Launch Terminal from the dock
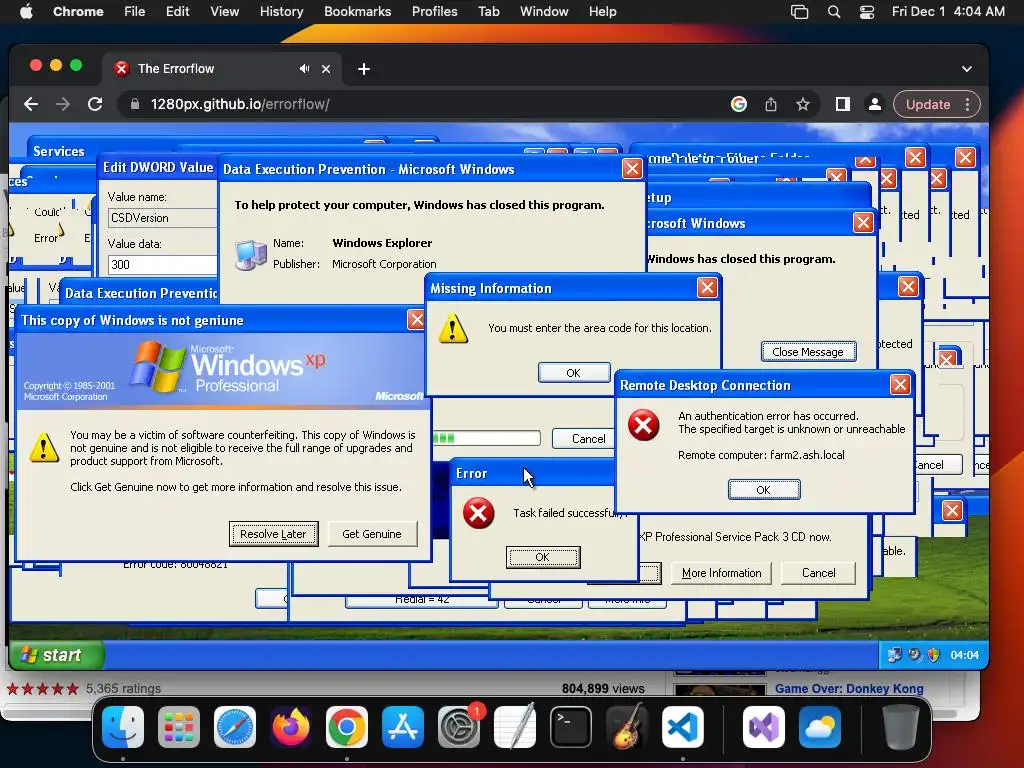Image resolution: width=1024 pixels, height=768 pixels. [571, 727]
